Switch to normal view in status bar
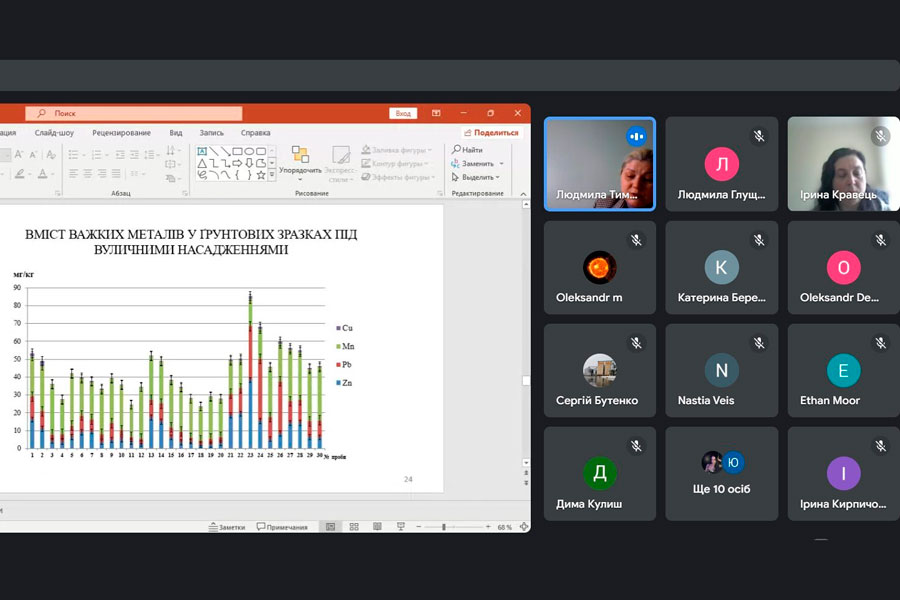 pos(331,527)
